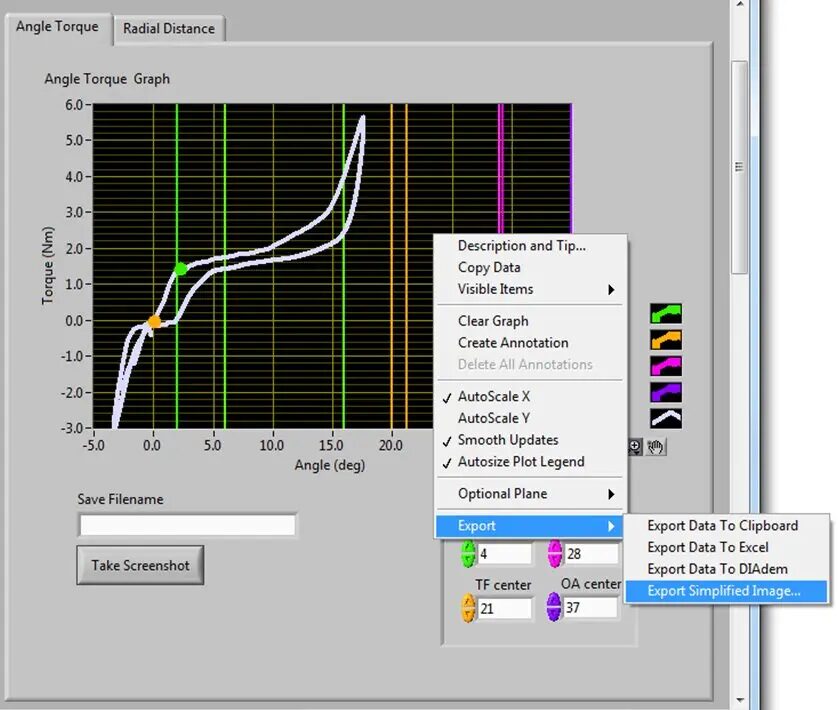Switch to the Radial Distance tab
Image resolution: width=838 pixels, height=710 pixels.
tap(169, 28)
